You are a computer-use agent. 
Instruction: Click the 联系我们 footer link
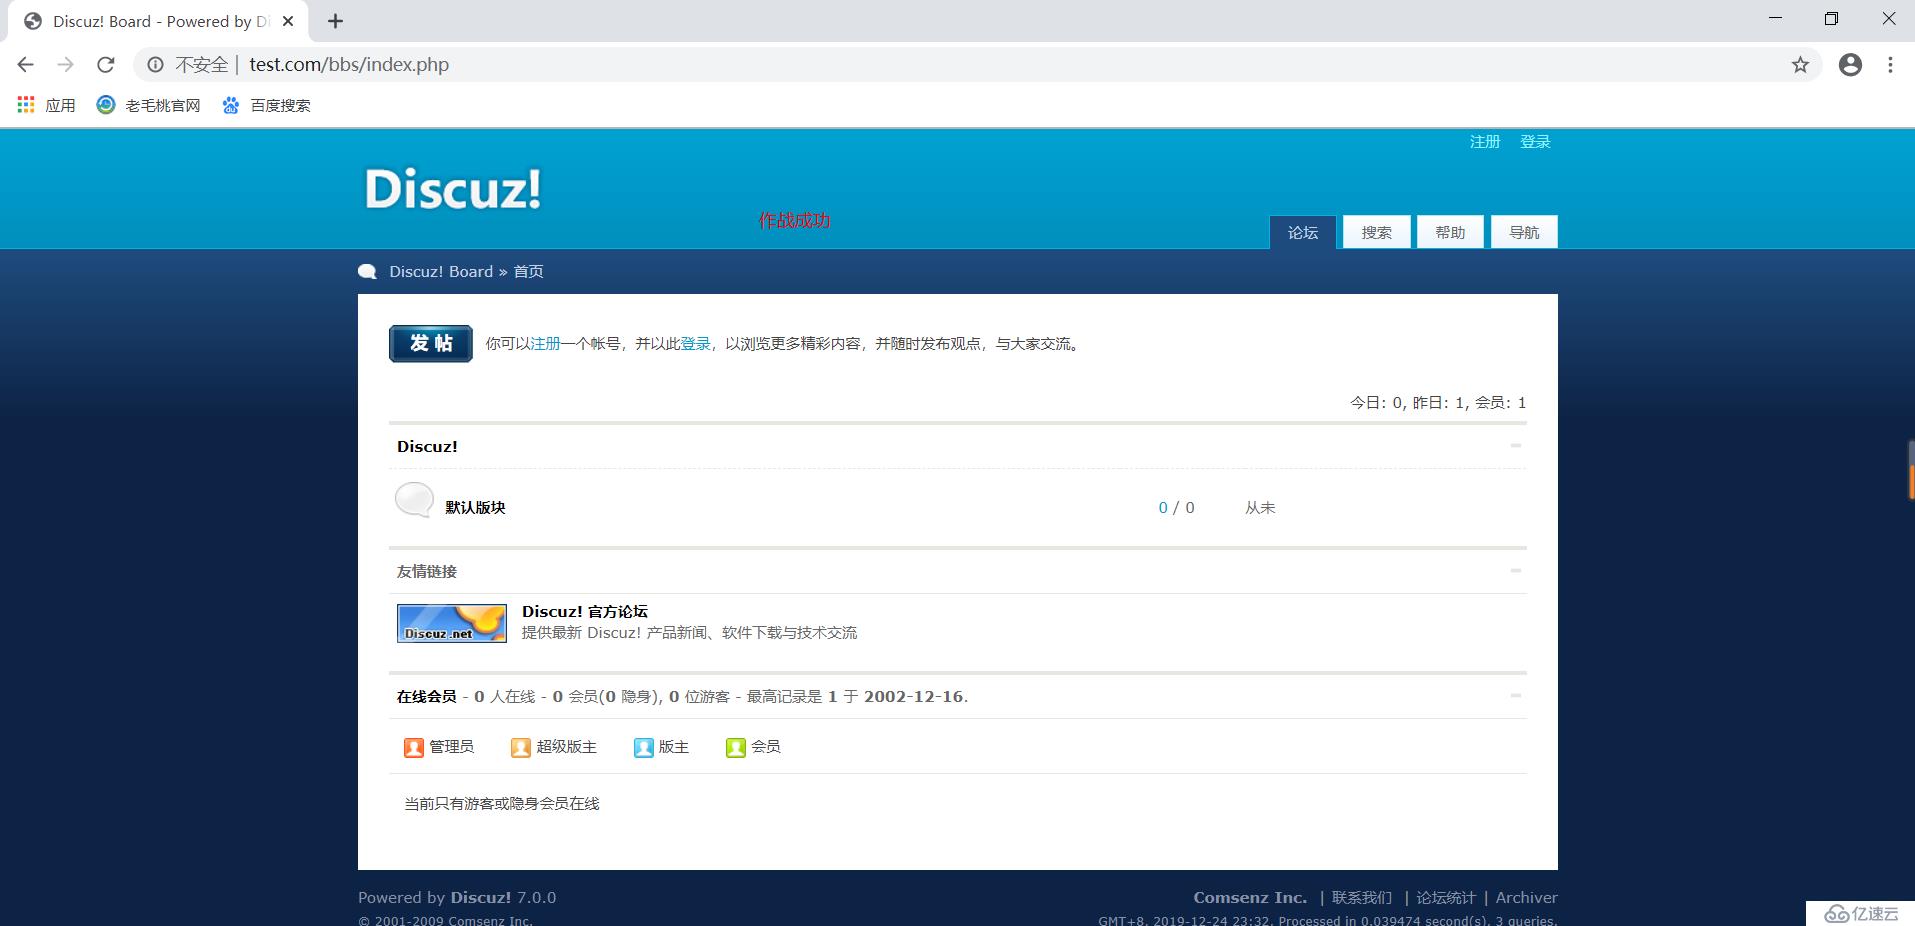(1362, 898)
